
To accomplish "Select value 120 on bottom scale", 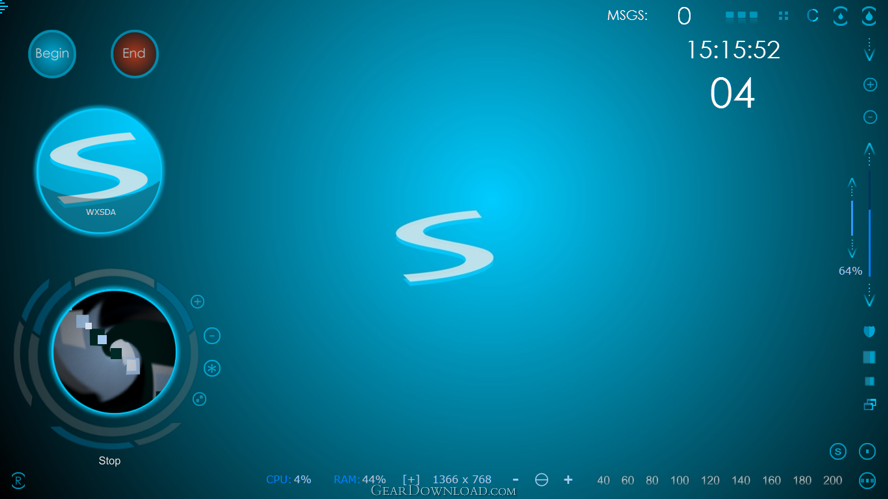I will tap(710, 480).
